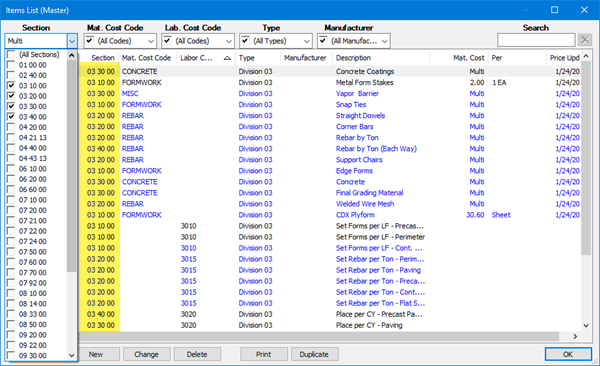Check the 07 92 00 section checkbox
Image resolution: width=600 pixels, height=366 pixels.
click(11, 283)
